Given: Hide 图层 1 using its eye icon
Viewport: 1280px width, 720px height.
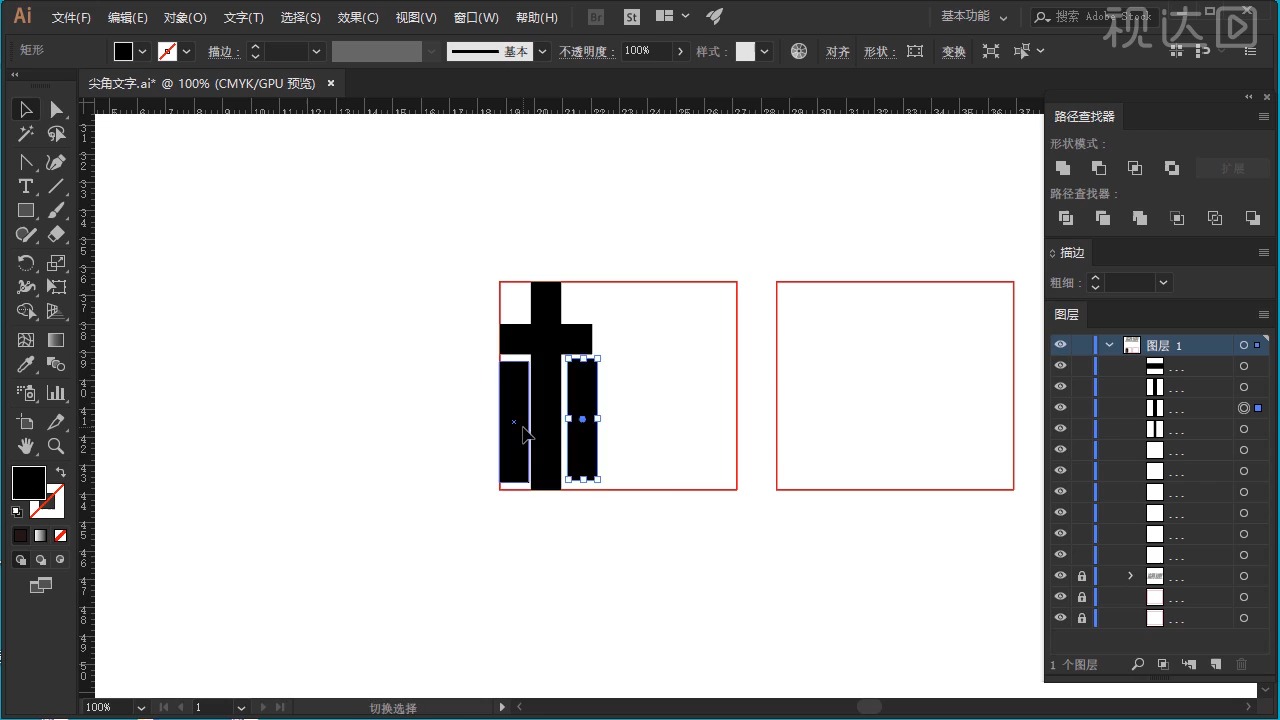Looking at the screenshot, I should click(x=1060, y=345).
